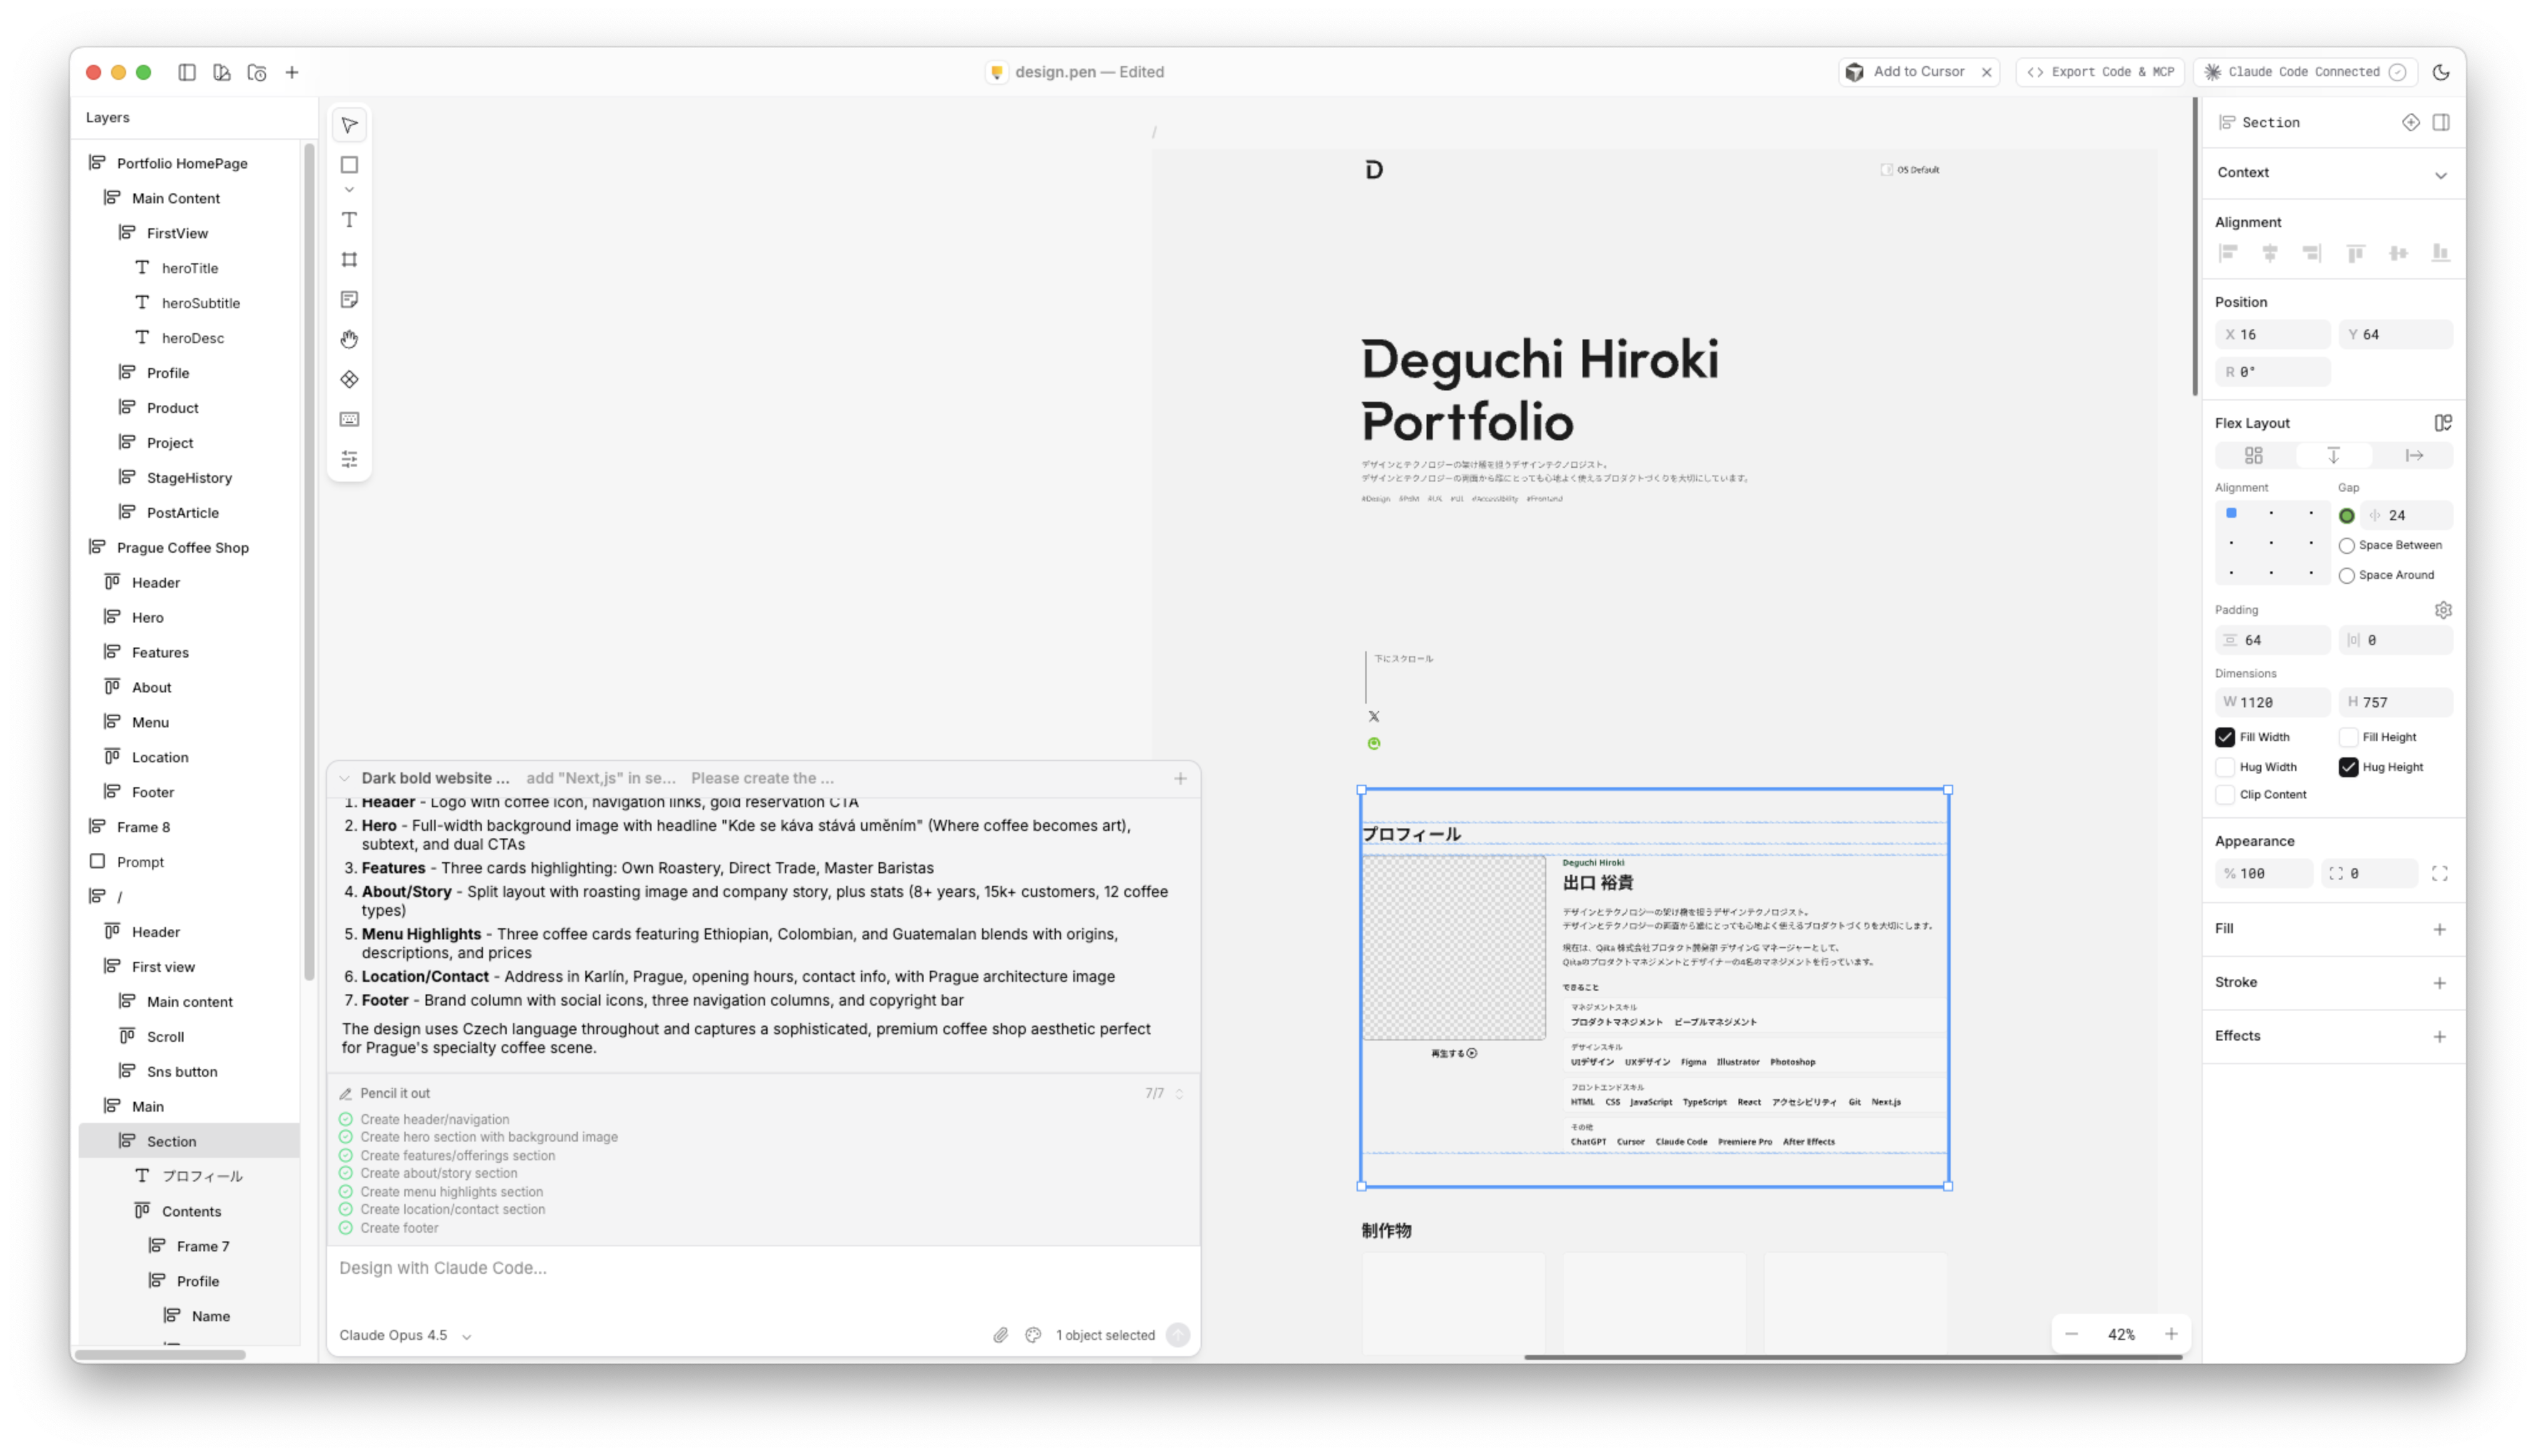Viewport: 2536px width, 1456px height.
Task: Toggle the left sidebar panel icon
Action: click(187, 72)
